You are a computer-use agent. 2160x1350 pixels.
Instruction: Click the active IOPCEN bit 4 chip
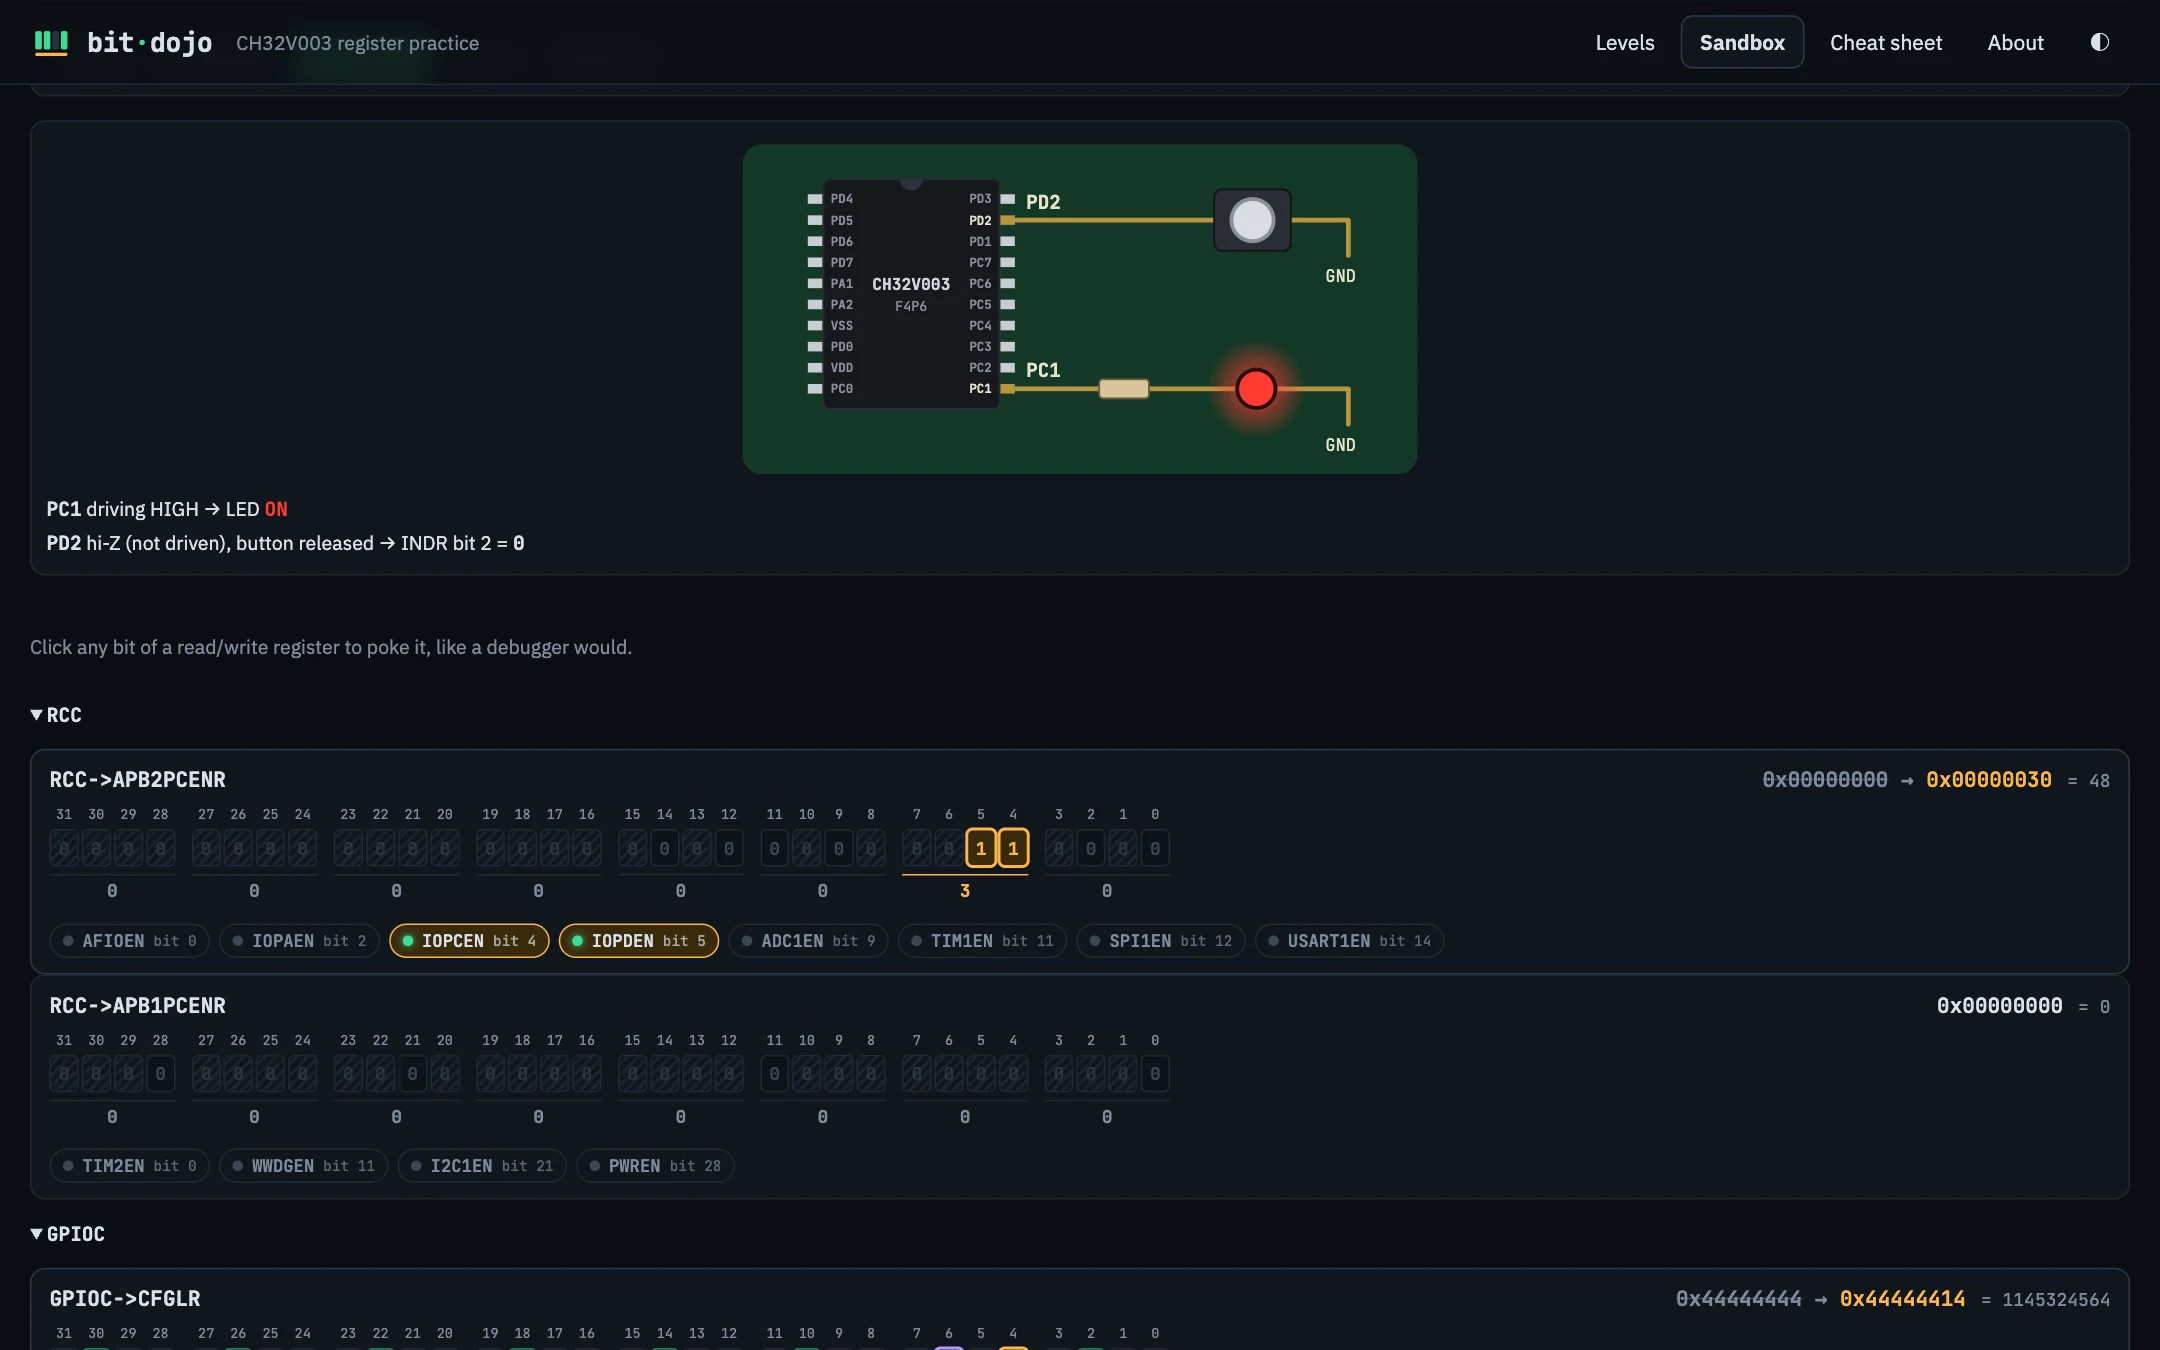tap(469, 941)
